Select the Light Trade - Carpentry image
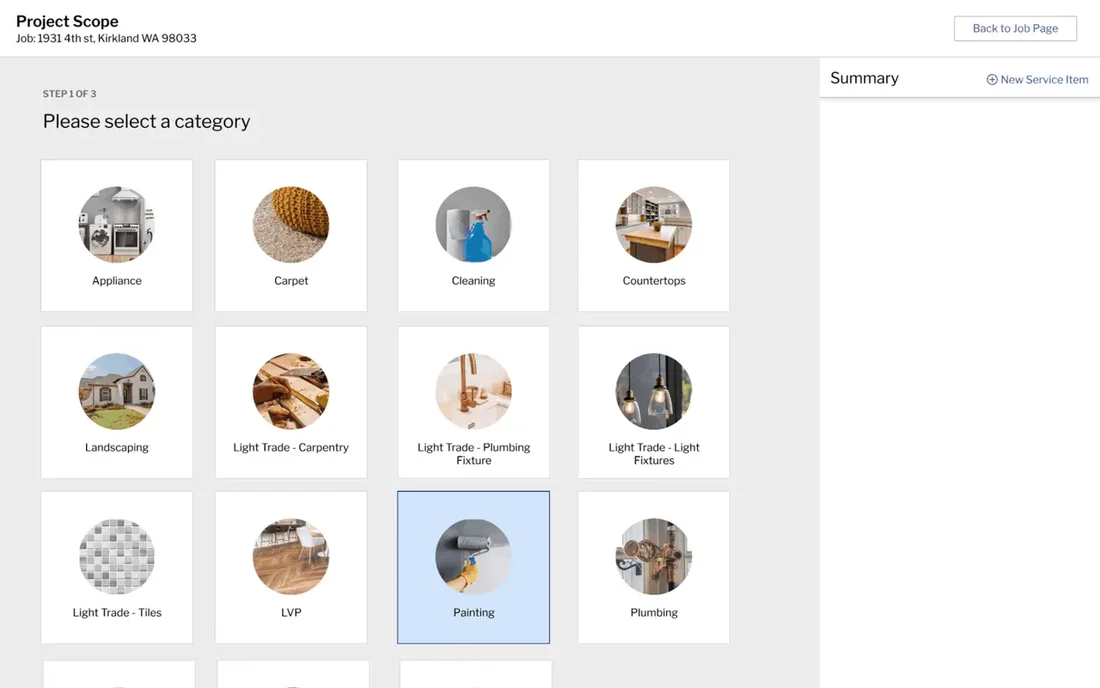 pyautogui.click(x=291, y=391)
